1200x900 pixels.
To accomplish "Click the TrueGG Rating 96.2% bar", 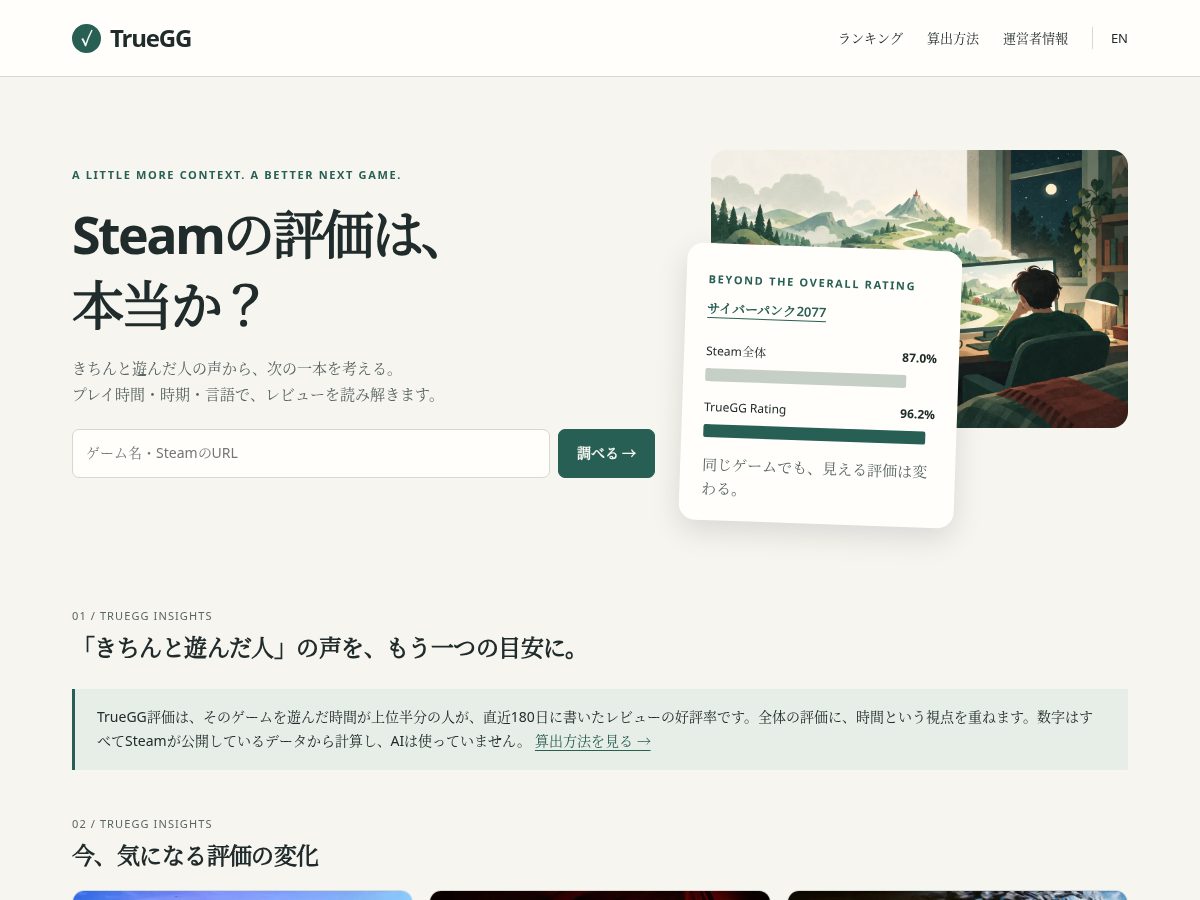I will click(x=814, y=434).
